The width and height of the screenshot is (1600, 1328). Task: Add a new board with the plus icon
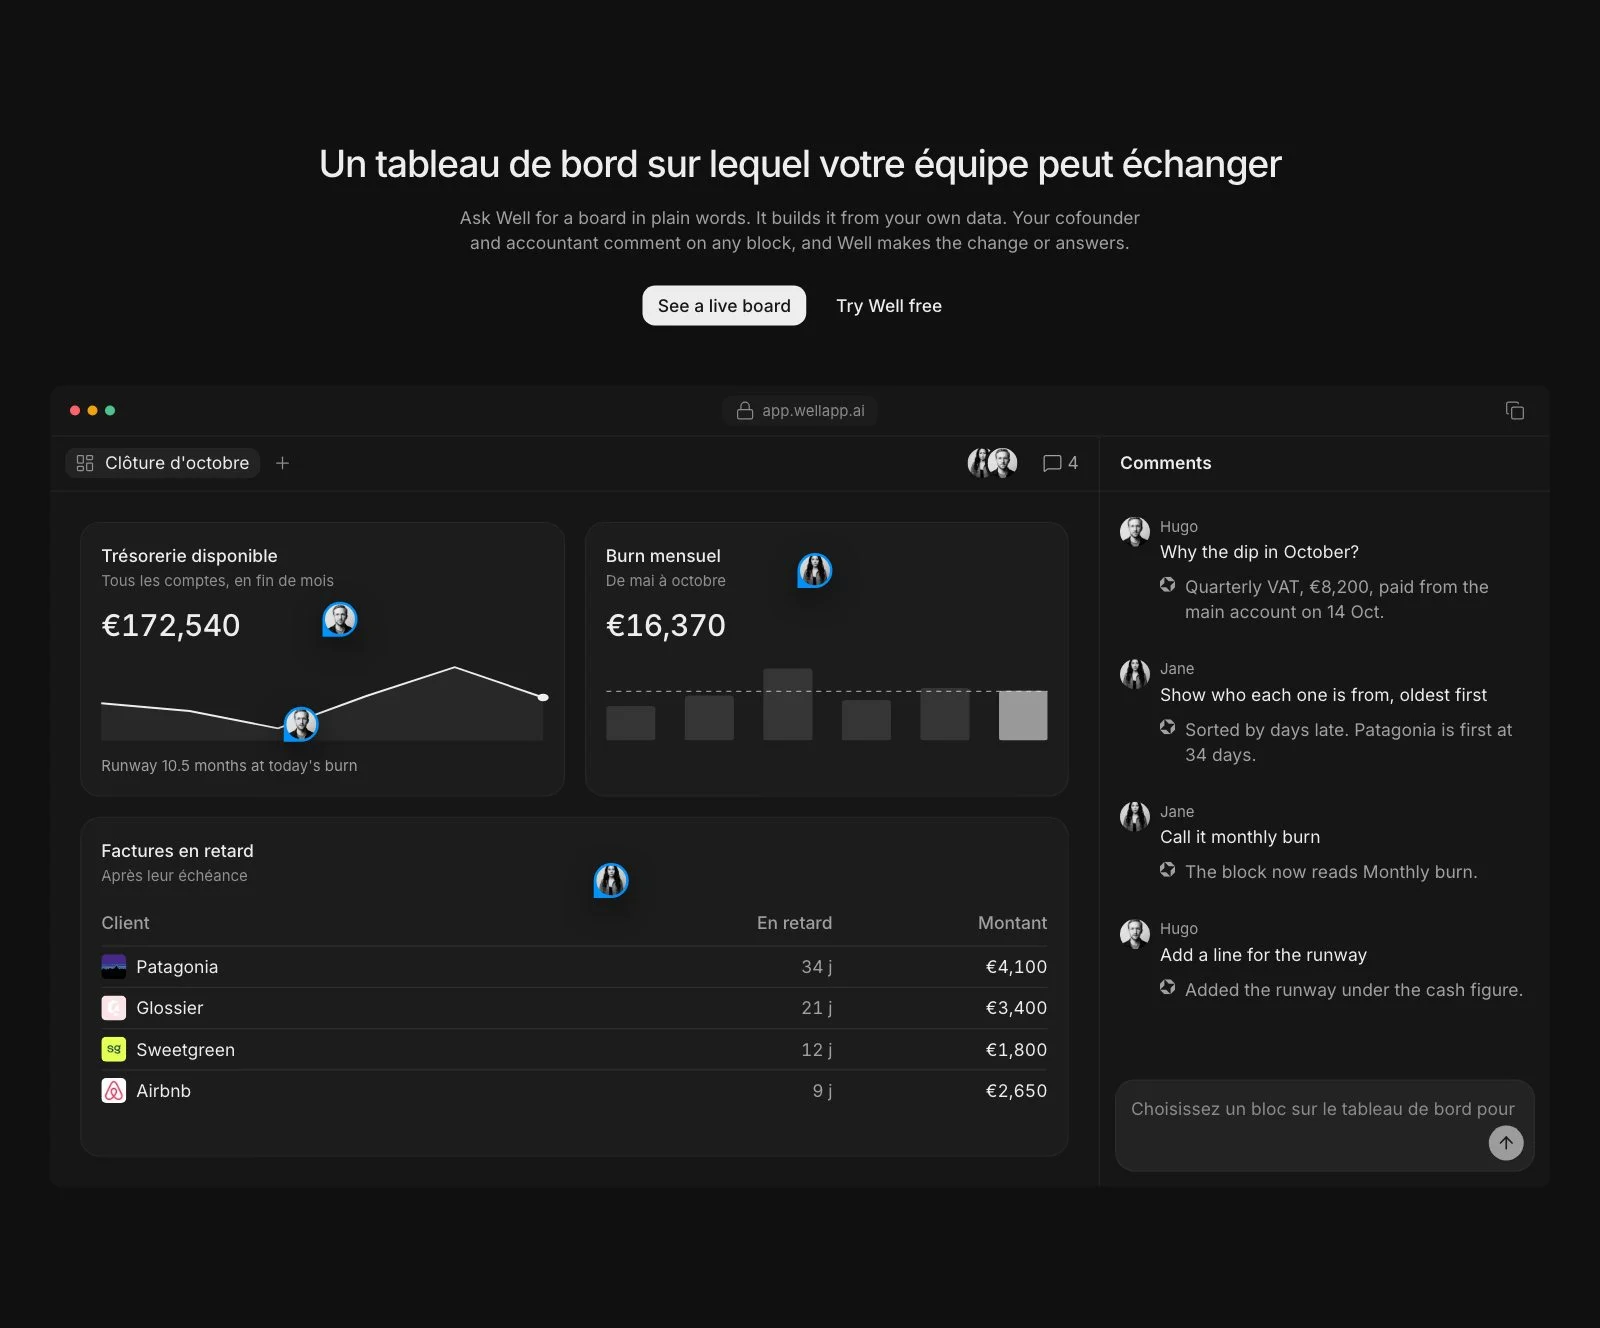coord(282,463)
